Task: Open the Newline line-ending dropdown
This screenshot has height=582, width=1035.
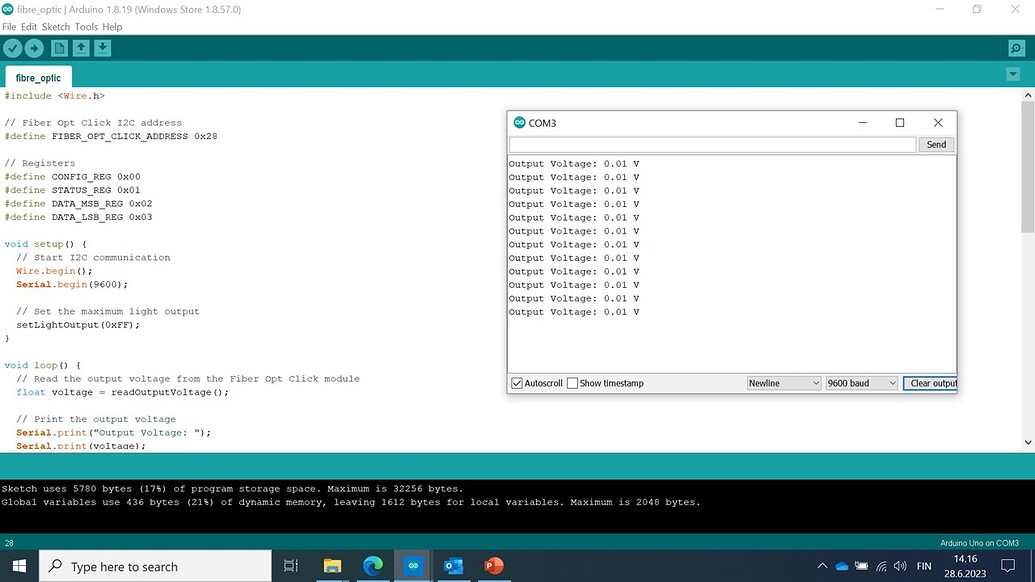Action: (x=784, y=383)
